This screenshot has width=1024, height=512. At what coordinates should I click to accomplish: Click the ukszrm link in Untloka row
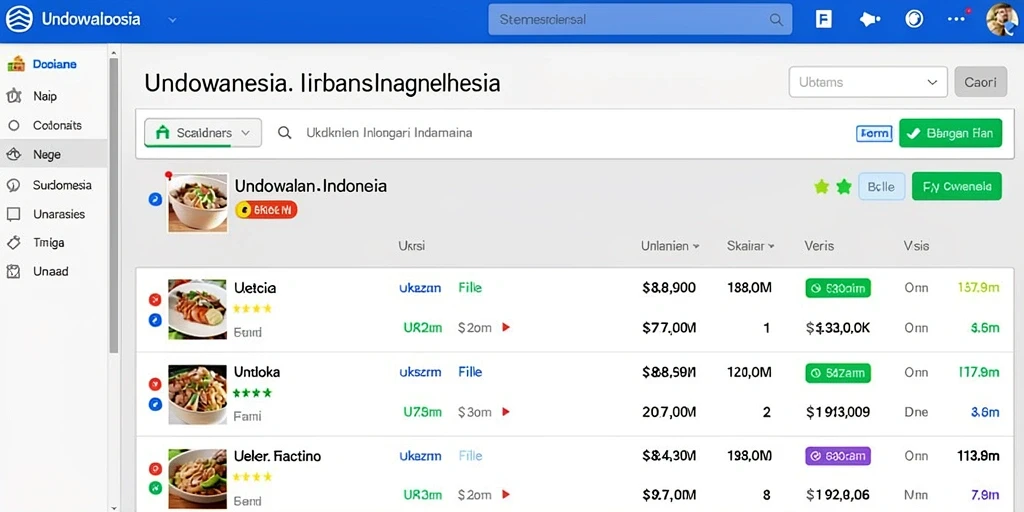click(420, 372)
